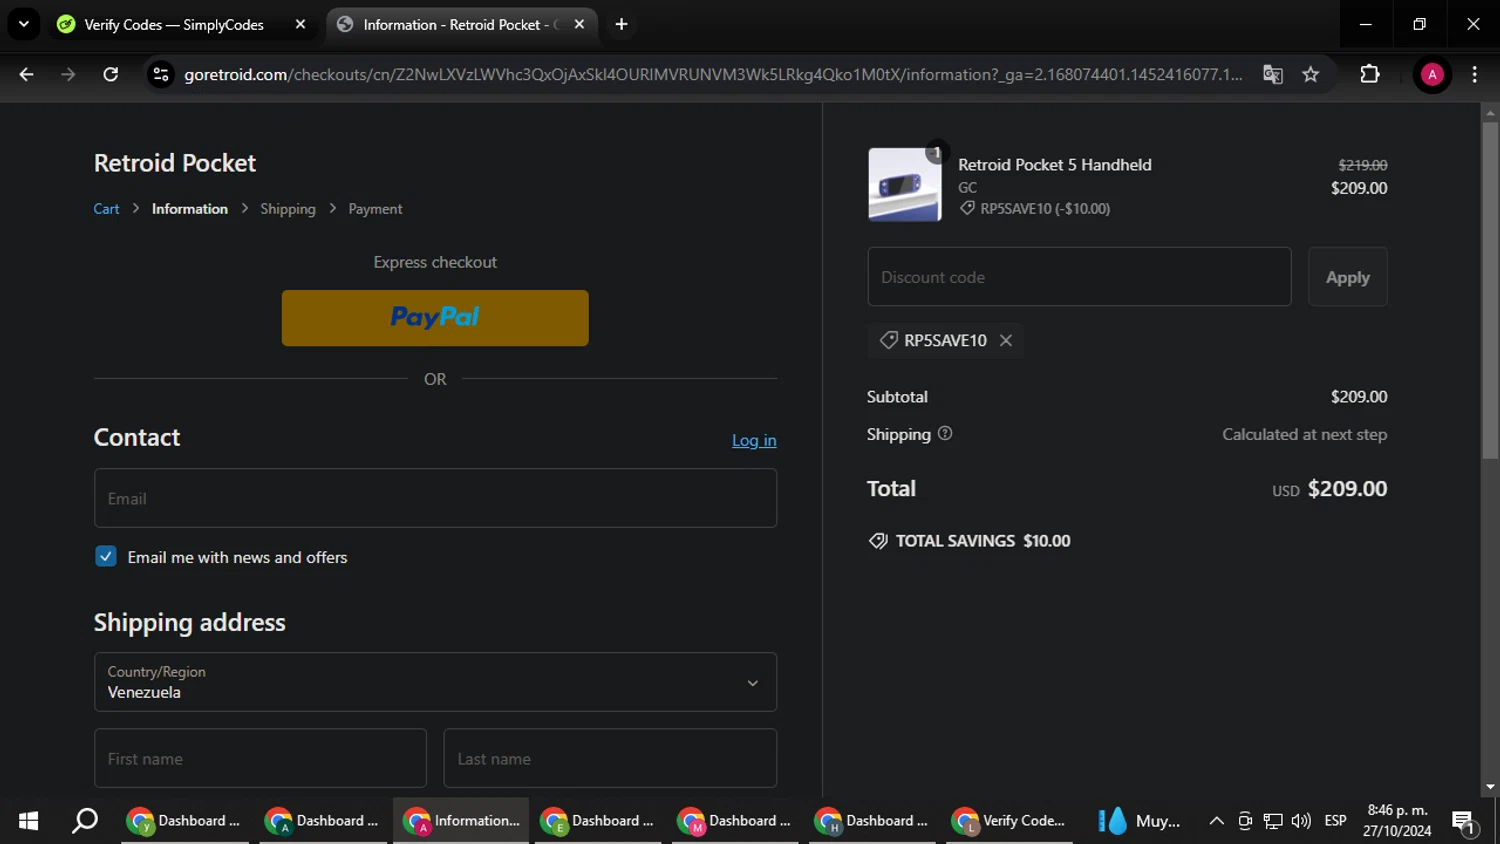Open the Windows Start menu
The image size is (1500, 844).
(28, 821)
